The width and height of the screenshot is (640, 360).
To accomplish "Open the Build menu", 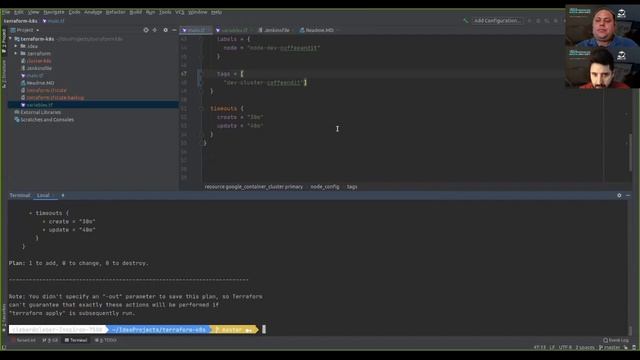I will [x=136, y=12].
